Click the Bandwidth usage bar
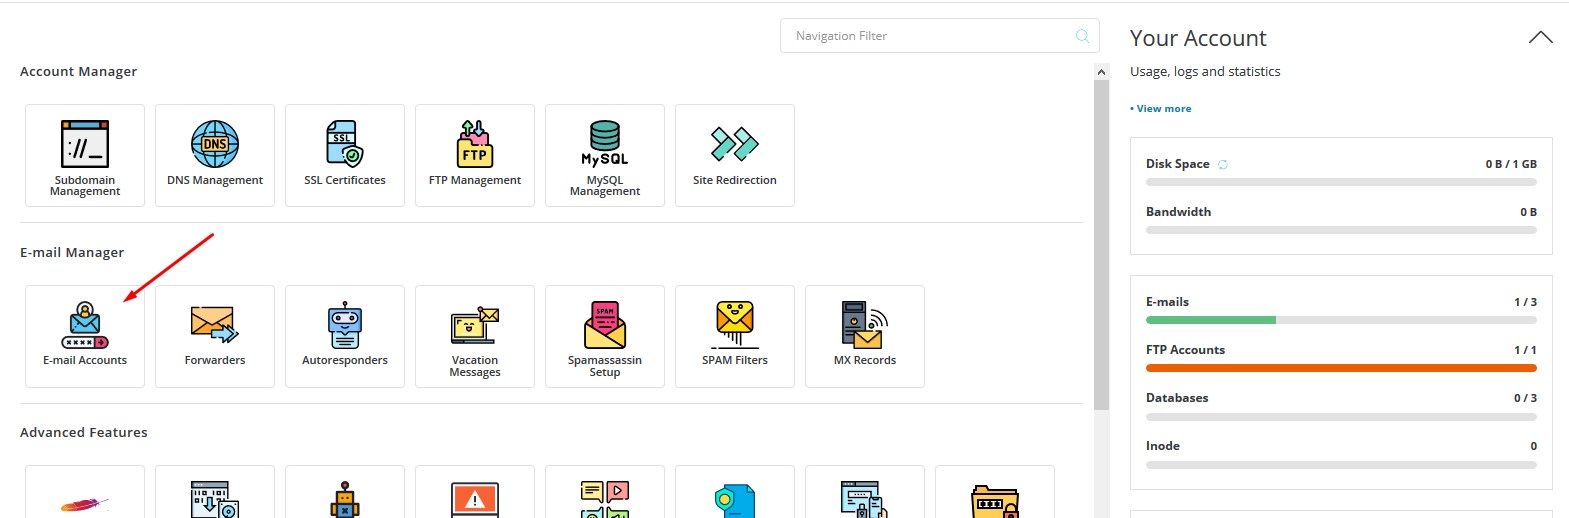Viewport: 1569px width, 518px height. point(1341,230)
